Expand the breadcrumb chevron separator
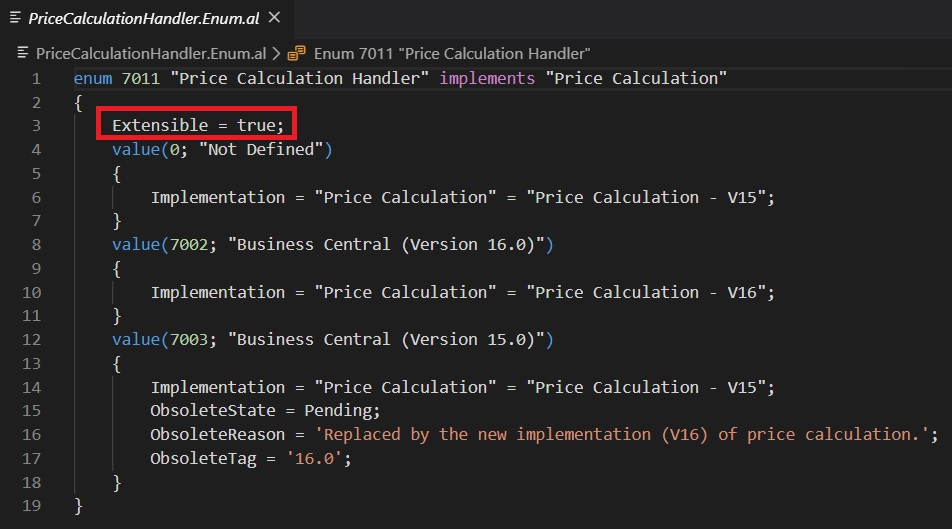952x529 pixels. pyautogui.click(x=276, y=52)
